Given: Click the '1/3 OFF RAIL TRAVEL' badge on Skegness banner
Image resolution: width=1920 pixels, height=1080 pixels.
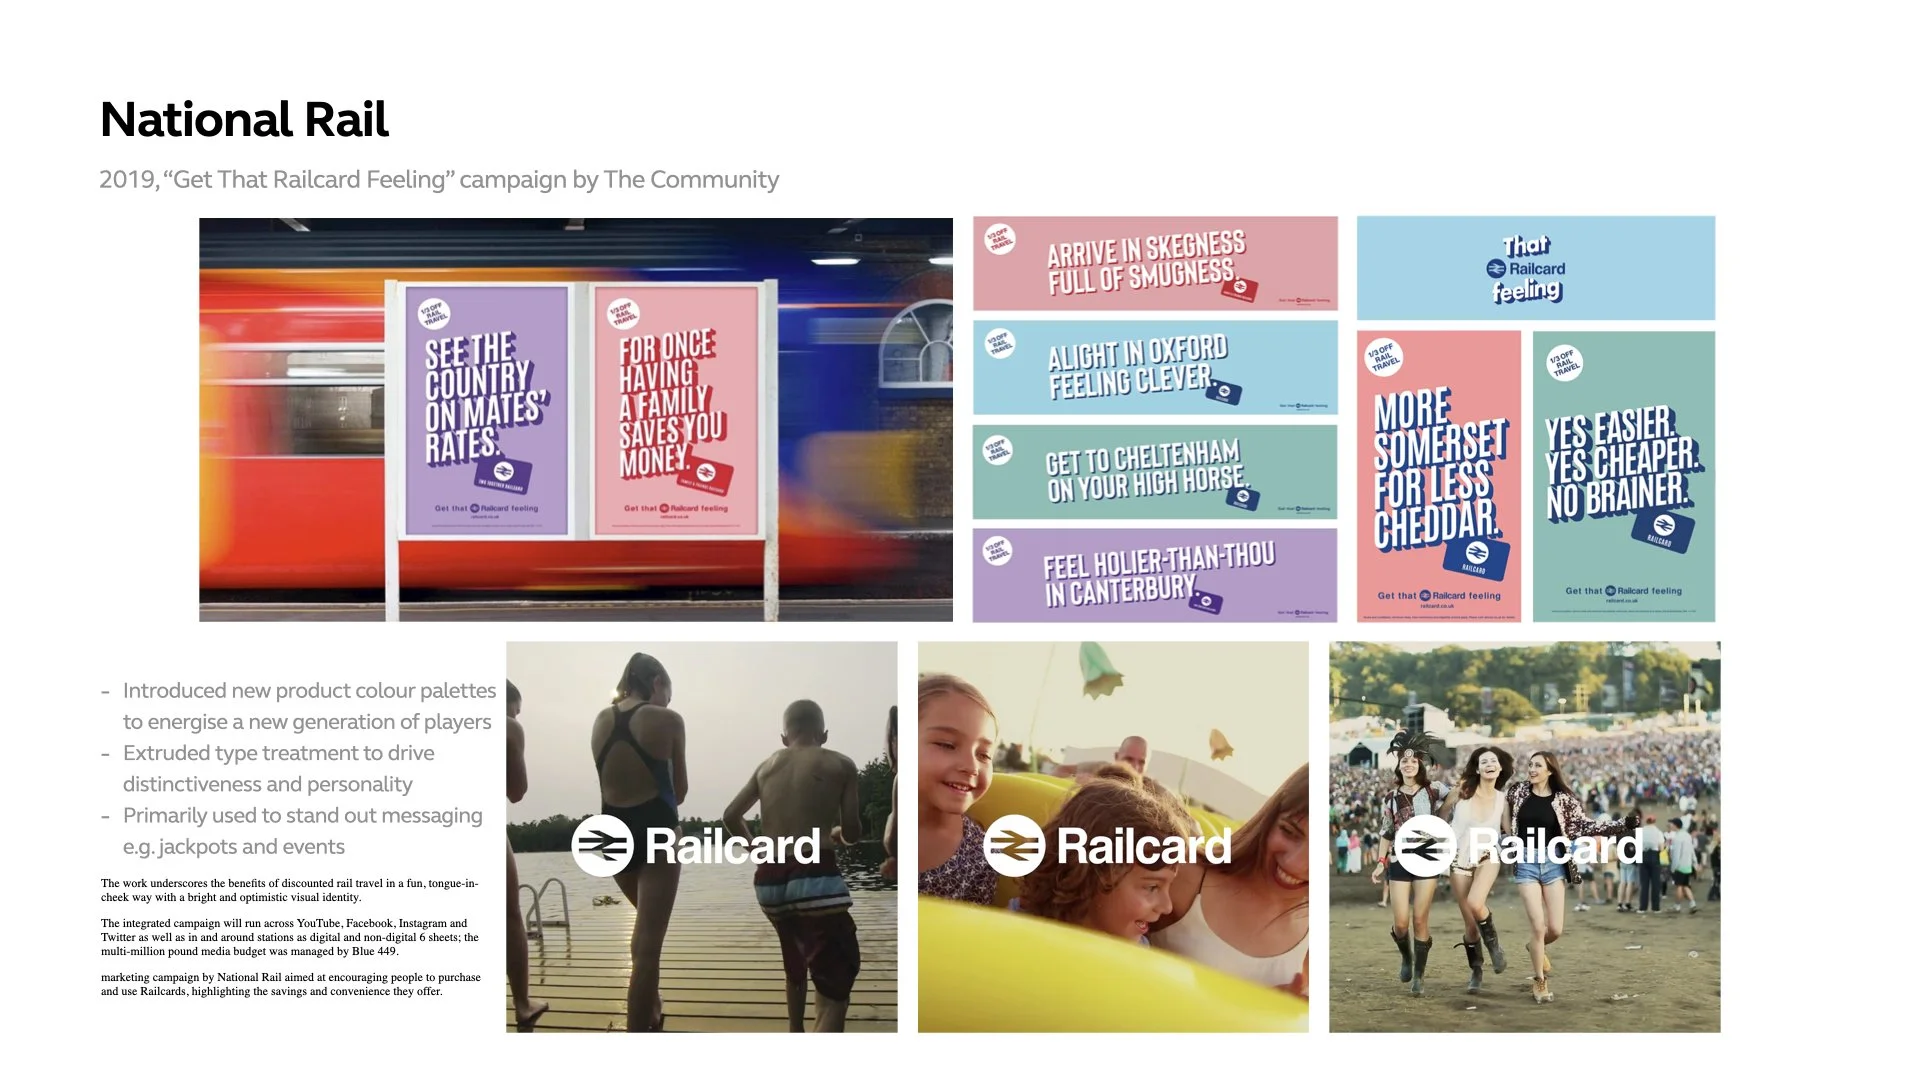Looking at the screenshot, I should click(999, 240).
